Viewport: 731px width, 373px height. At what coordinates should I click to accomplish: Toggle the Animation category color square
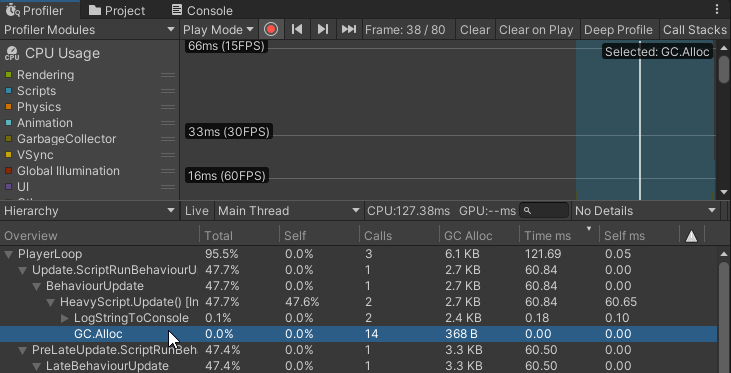tap(8, 123)
